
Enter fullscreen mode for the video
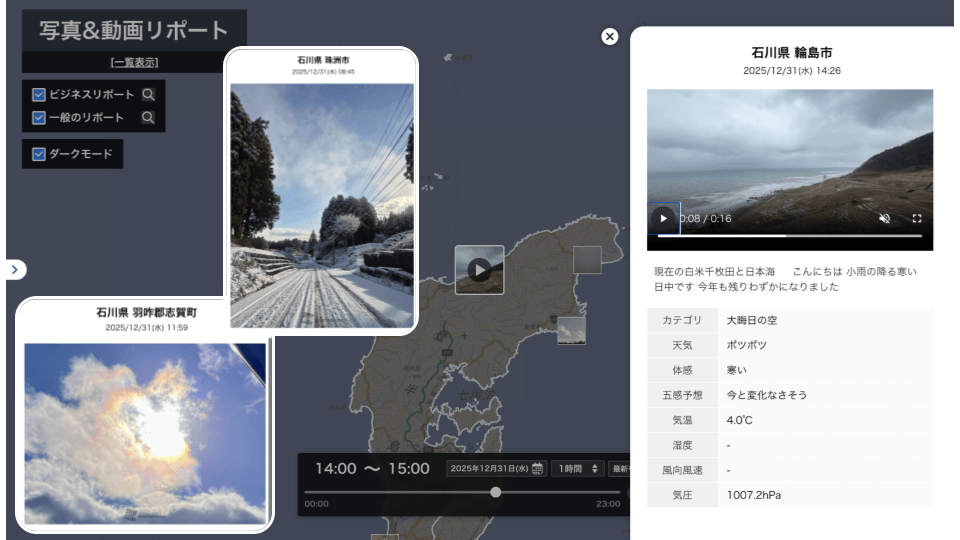pyautogui.click(x=917, y=218)
